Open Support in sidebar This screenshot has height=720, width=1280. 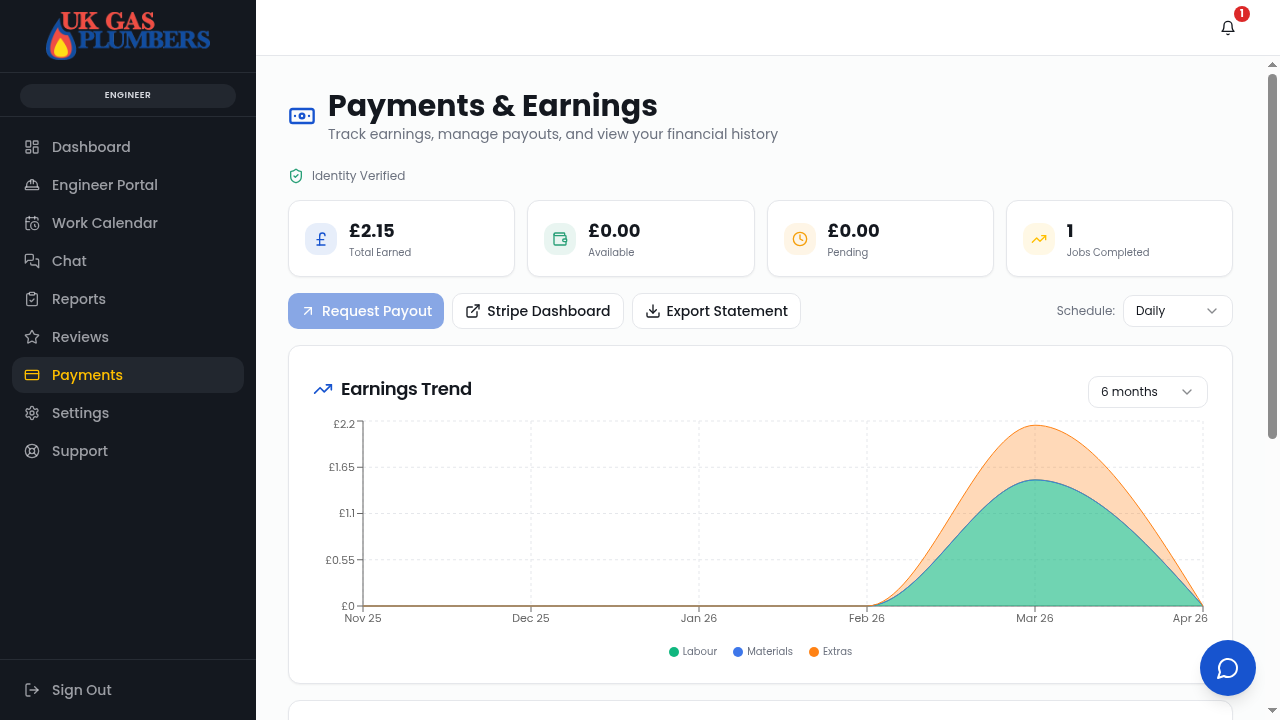[128, 451]
